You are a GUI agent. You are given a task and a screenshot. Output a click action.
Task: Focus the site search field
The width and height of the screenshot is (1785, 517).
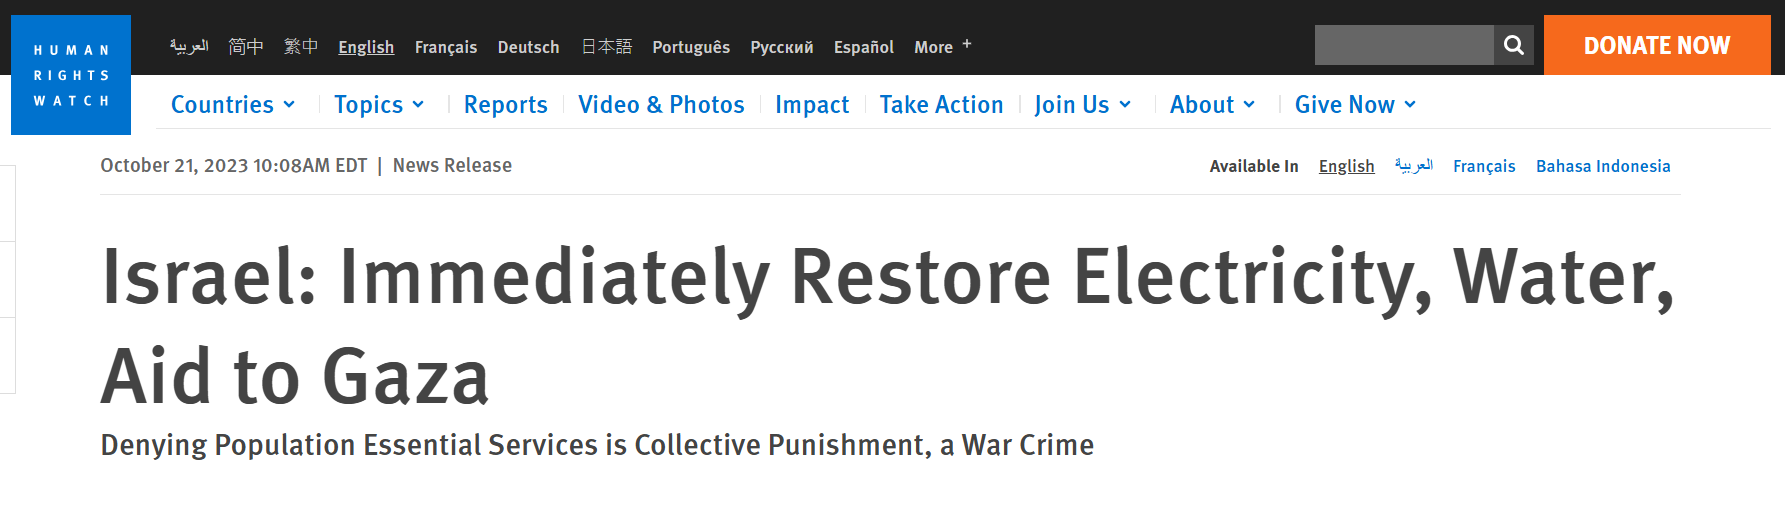[1404, 45]
